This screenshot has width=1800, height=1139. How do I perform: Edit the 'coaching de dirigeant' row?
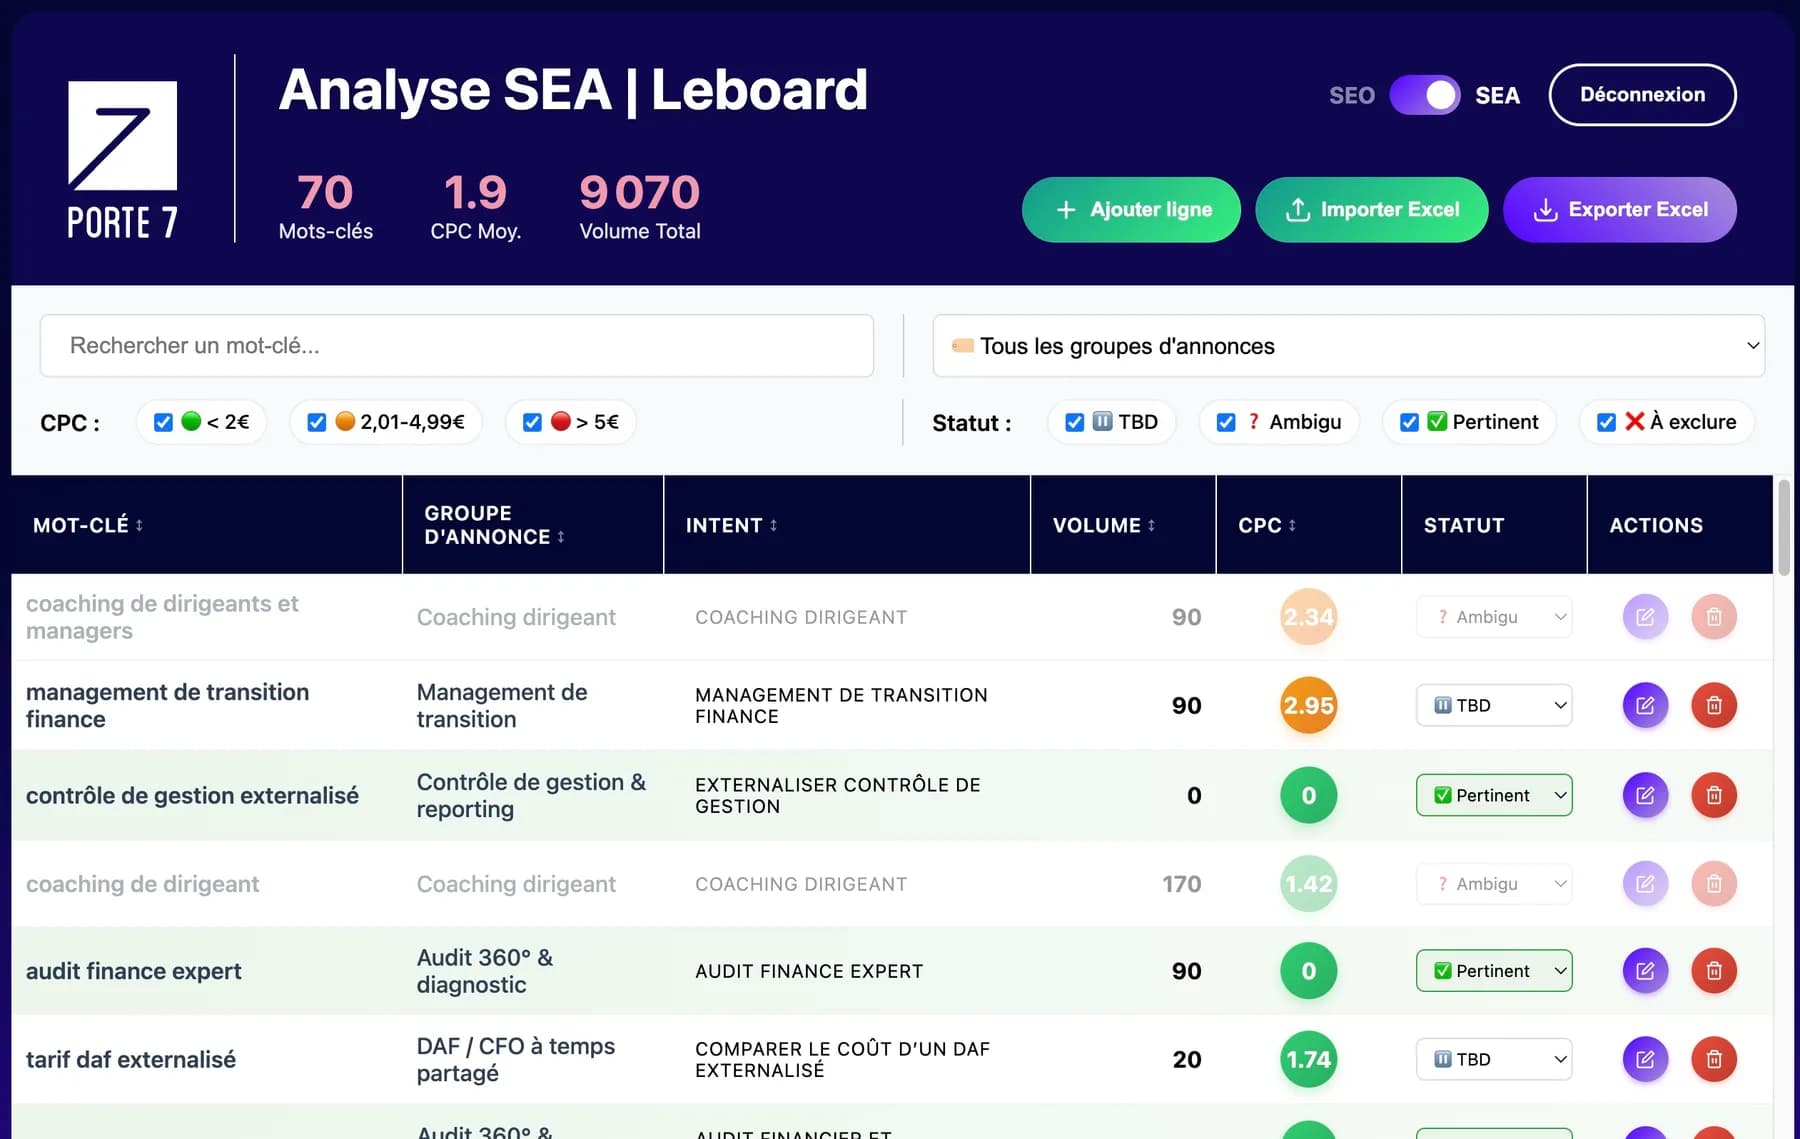click(x=1645, y=884)
